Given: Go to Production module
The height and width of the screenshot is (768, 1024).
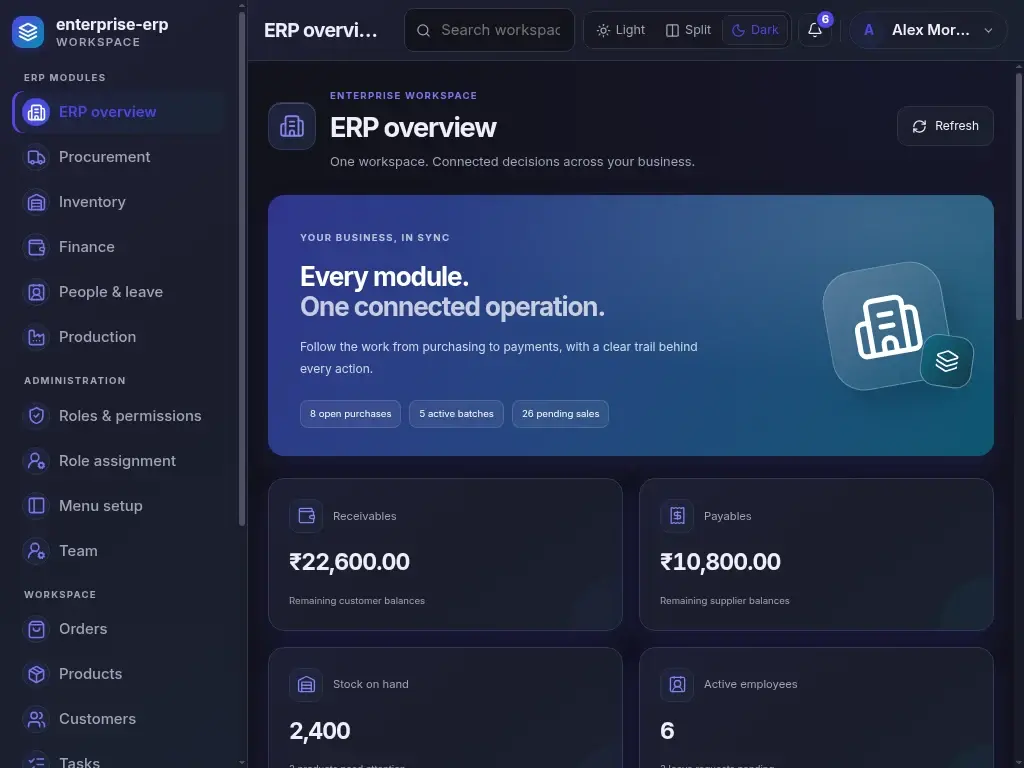Looking at the screenshot, I should tap(119, 337).
